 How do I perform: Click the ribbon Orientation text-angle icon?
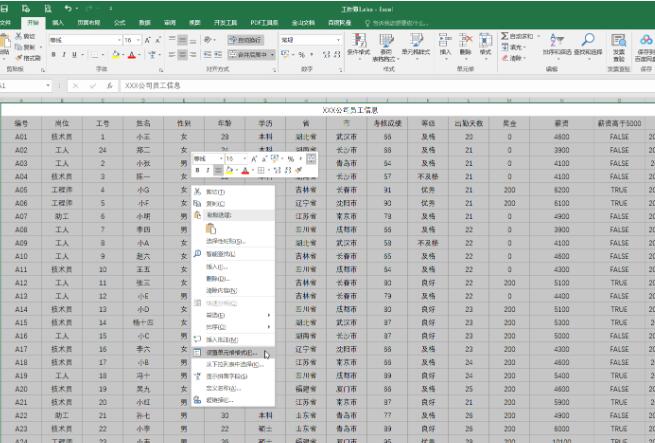point(208,40)
